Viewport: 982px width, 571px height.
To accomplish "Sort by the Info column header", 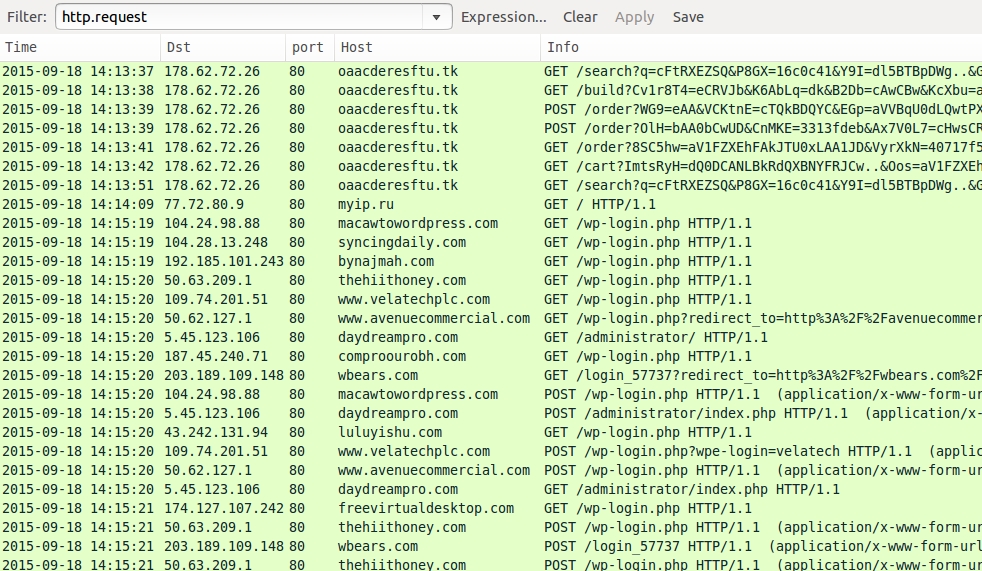I will 760,47.
